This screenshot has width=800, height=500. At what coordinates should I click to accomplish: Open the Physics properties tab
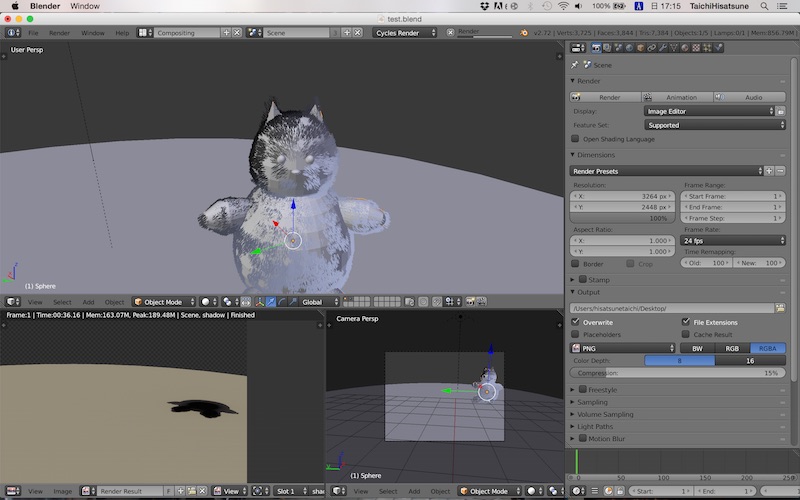(718, 48)
